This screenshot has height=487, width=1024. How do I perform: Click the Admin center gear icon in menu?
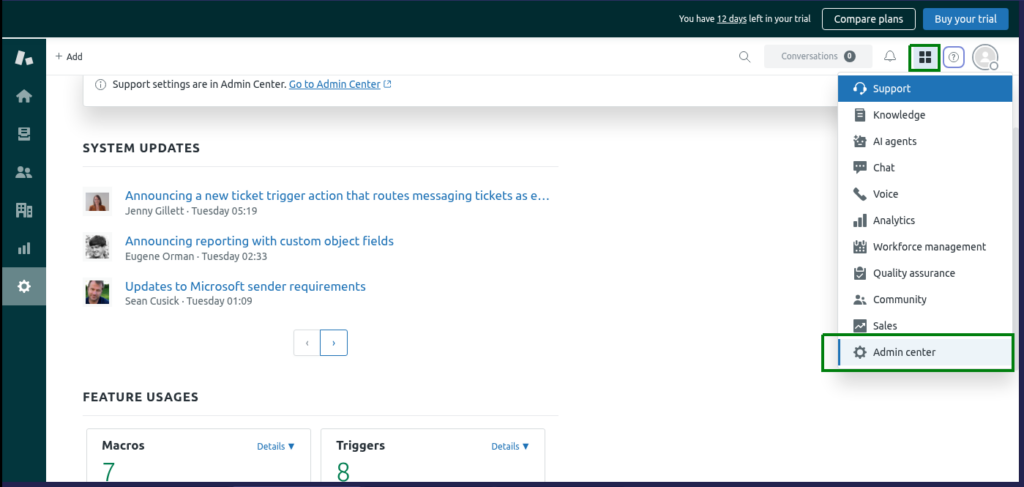pos(860,353)
